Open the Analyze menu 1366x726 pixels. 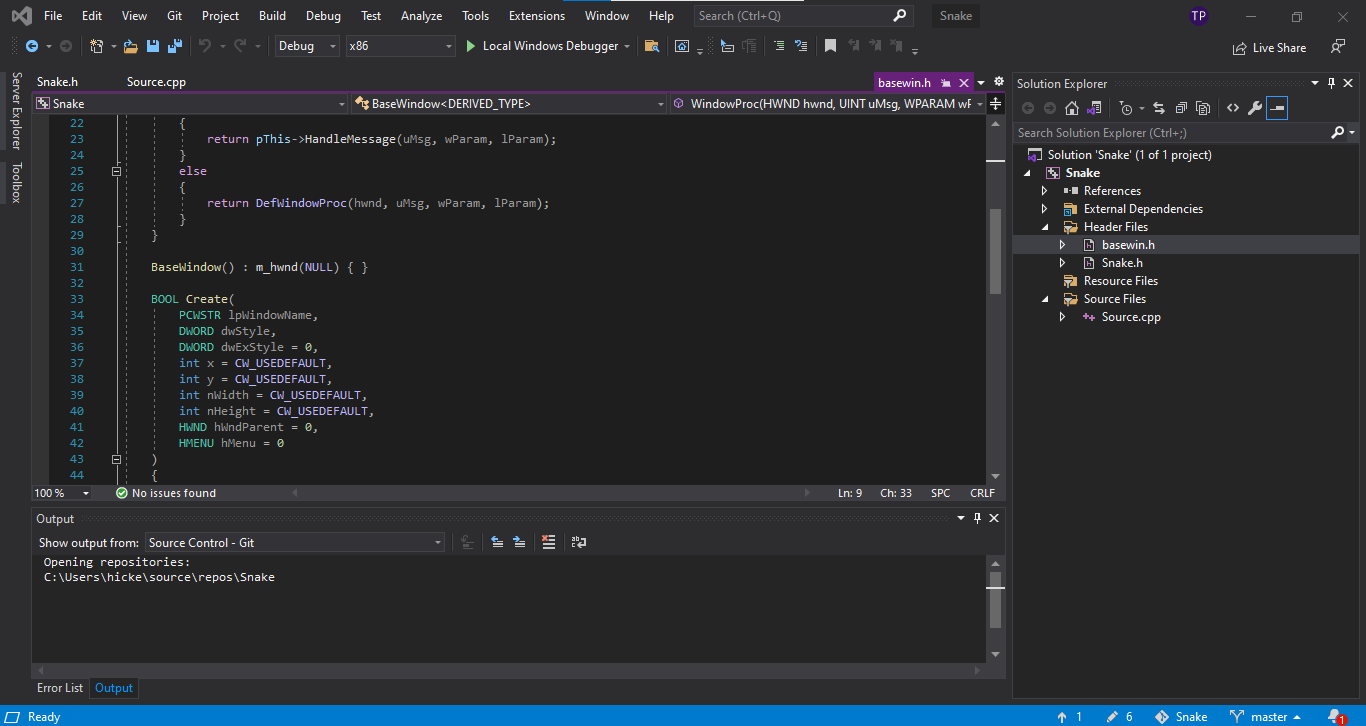pyautogui.click(x=421, y=16)
